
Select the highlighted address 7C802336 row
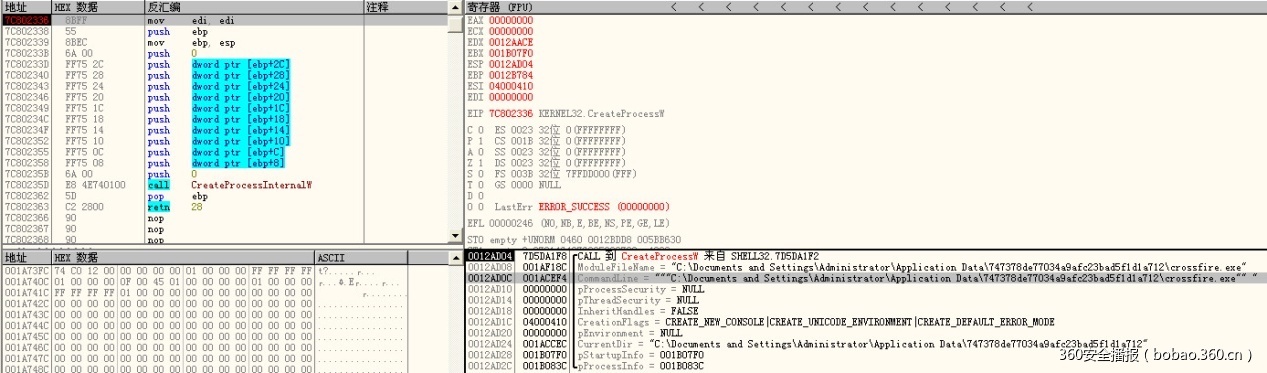click(225, 19)
